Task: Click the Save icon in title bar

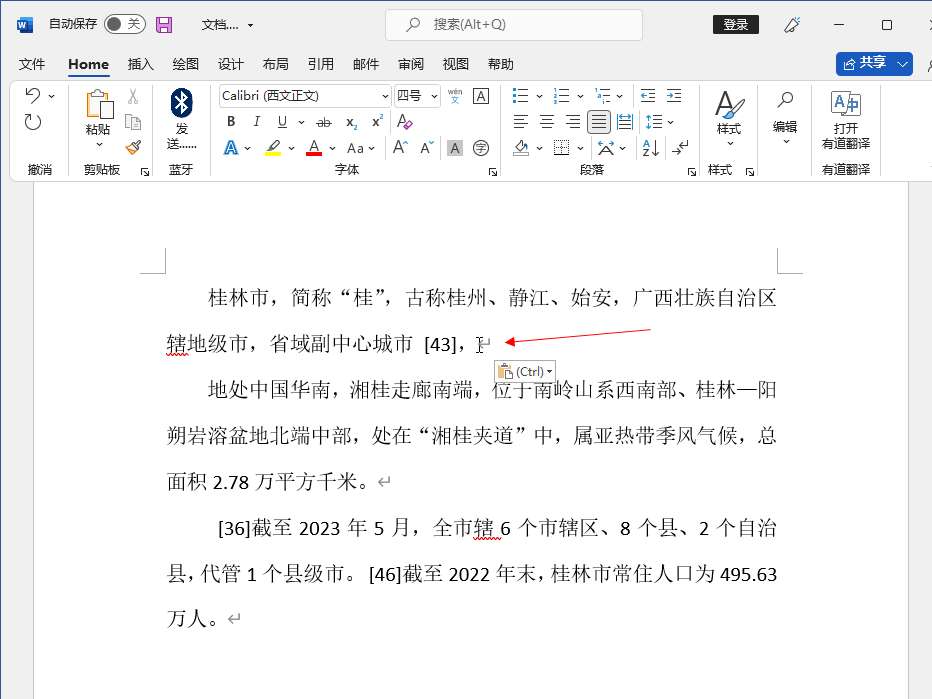Action: point(164,24)
